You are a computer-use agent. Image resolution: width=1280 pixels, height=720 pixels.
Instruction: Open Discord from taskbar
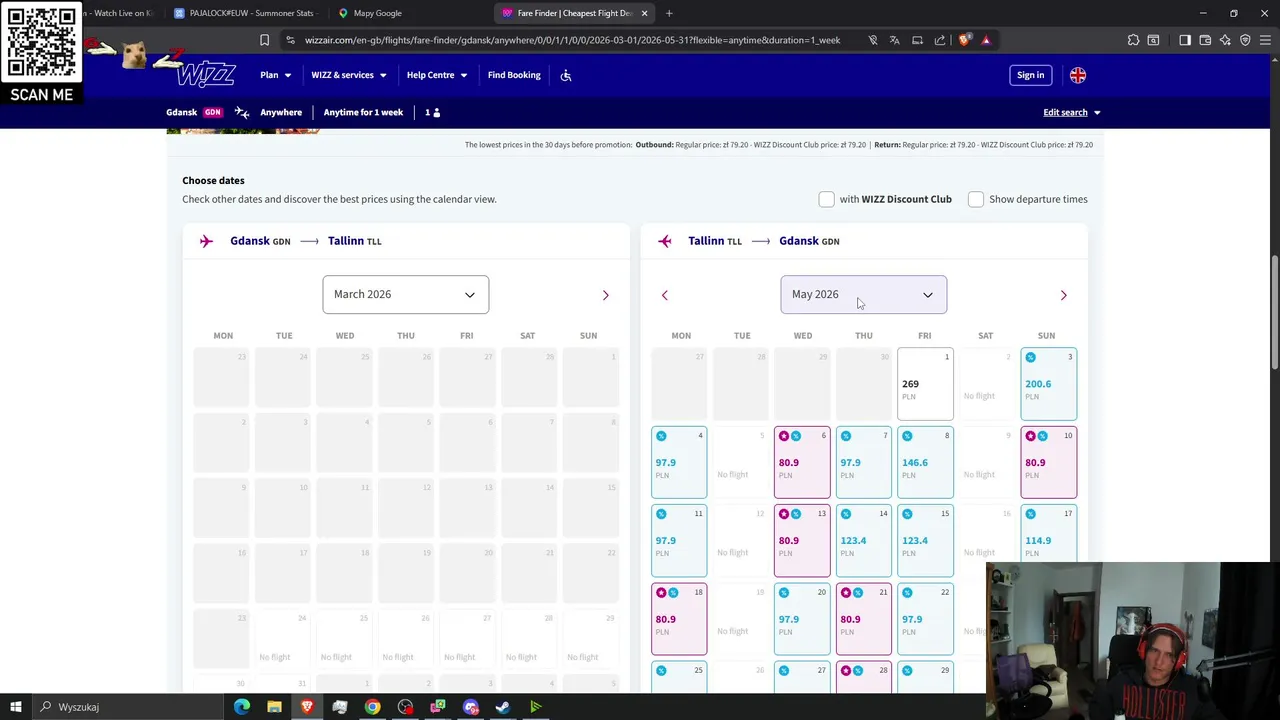pos(470,707)
